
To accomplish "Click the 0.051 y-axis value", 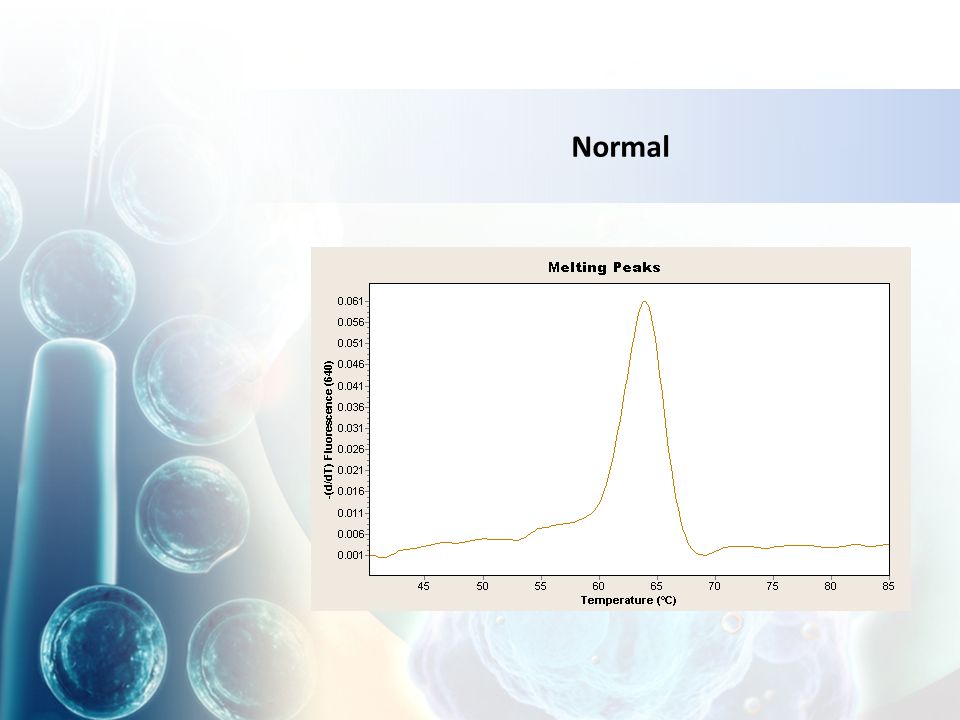I will click(350, 343).
